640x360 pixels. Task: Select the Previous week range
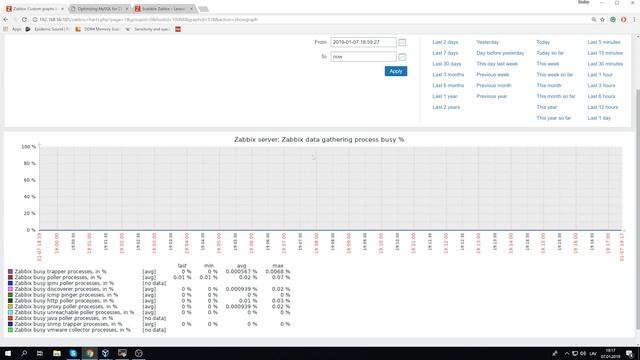(493, 75)
